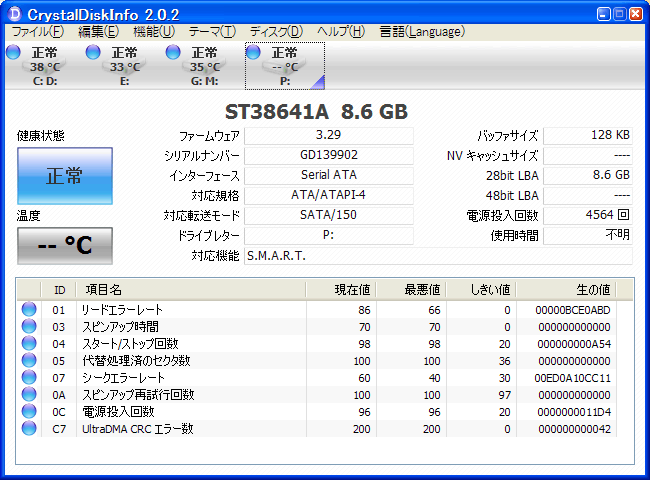Click raw value 000000000042

click(574, 429)
